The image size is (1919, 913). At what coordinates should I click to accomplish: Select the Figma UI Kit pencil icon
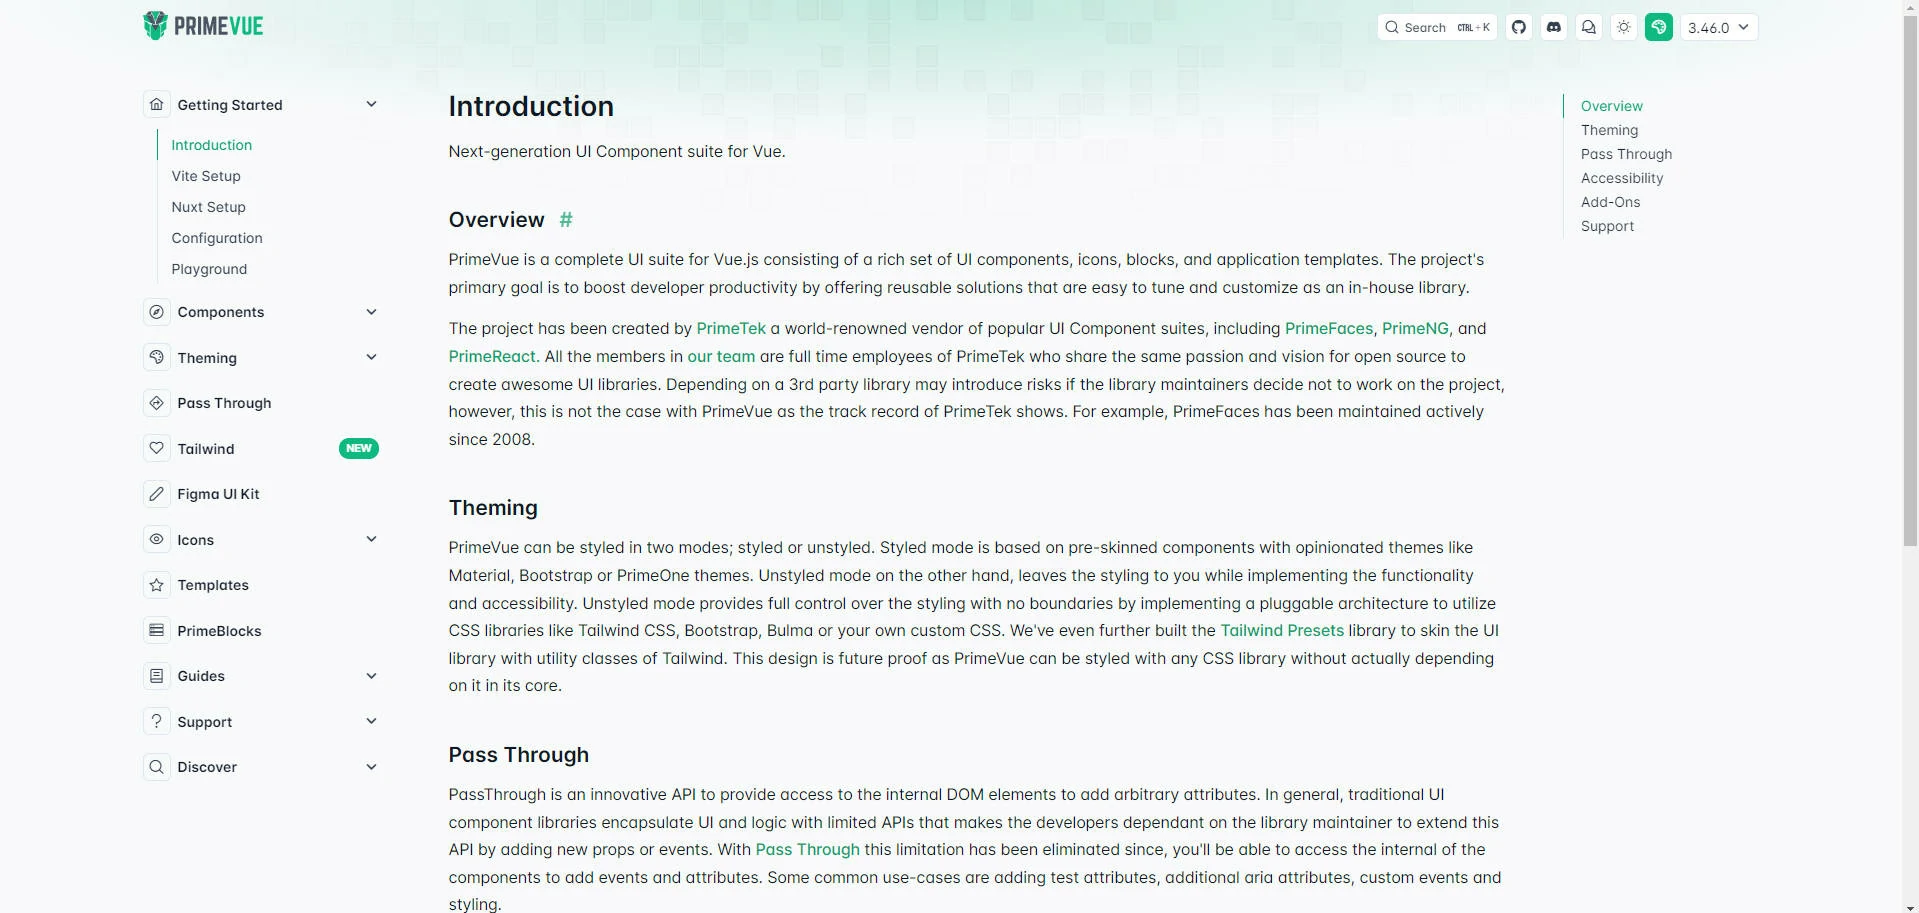pyautogui.click(x=156, y=493)
